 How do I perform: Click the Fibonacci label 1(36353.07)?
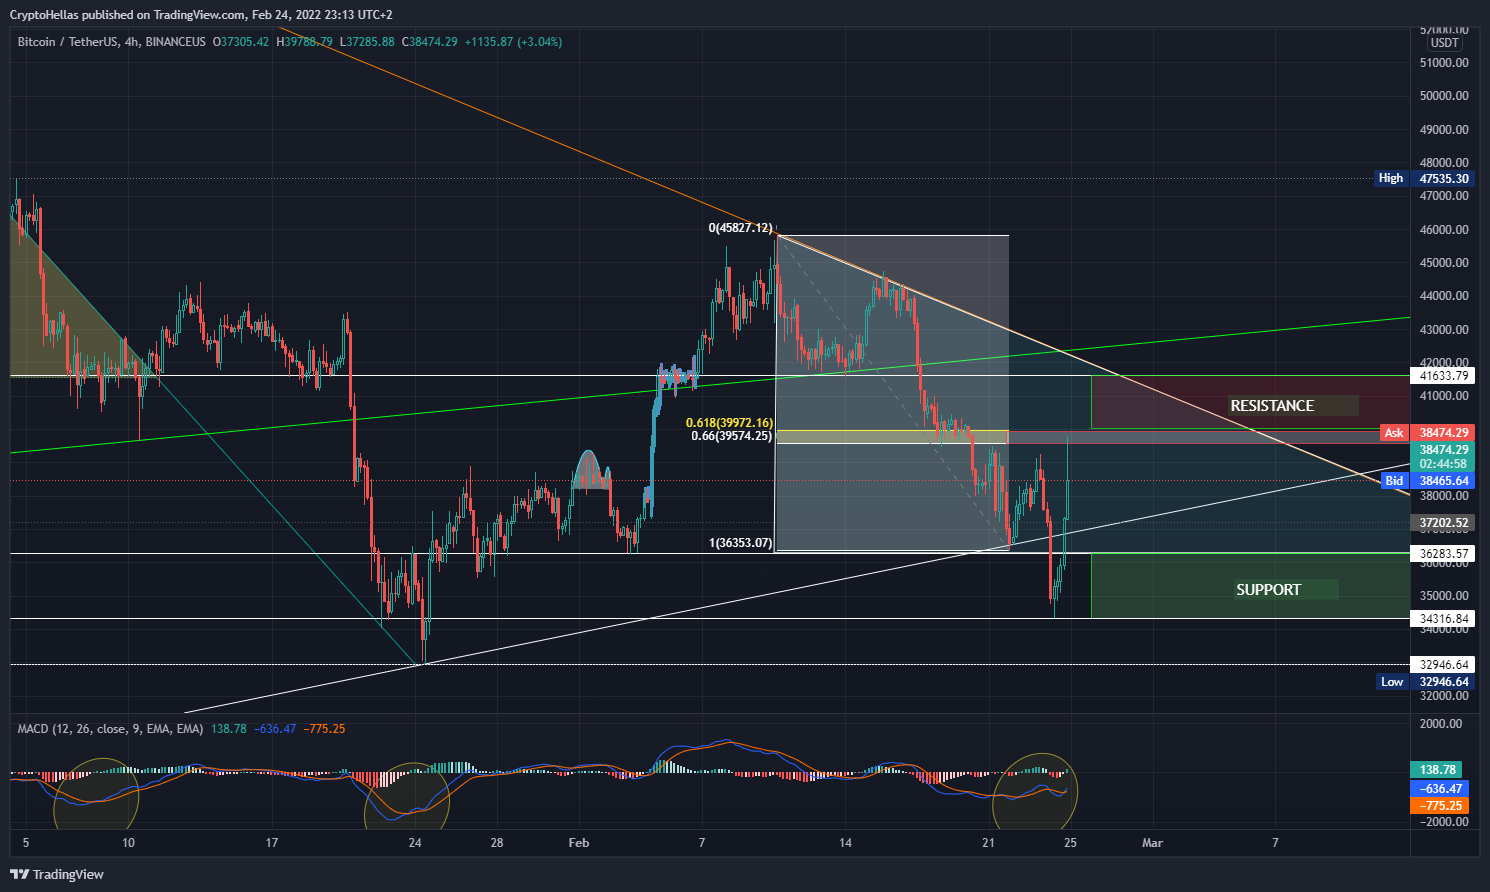[740, 543]
